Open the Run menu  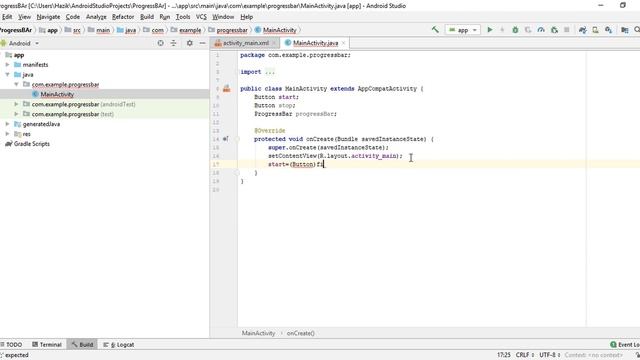point(164,17)
